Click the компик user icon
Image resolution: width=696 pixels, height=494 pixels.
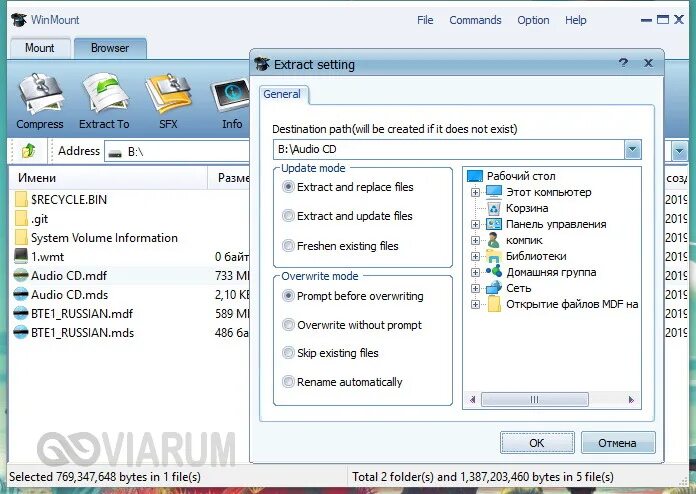point(494,240)
